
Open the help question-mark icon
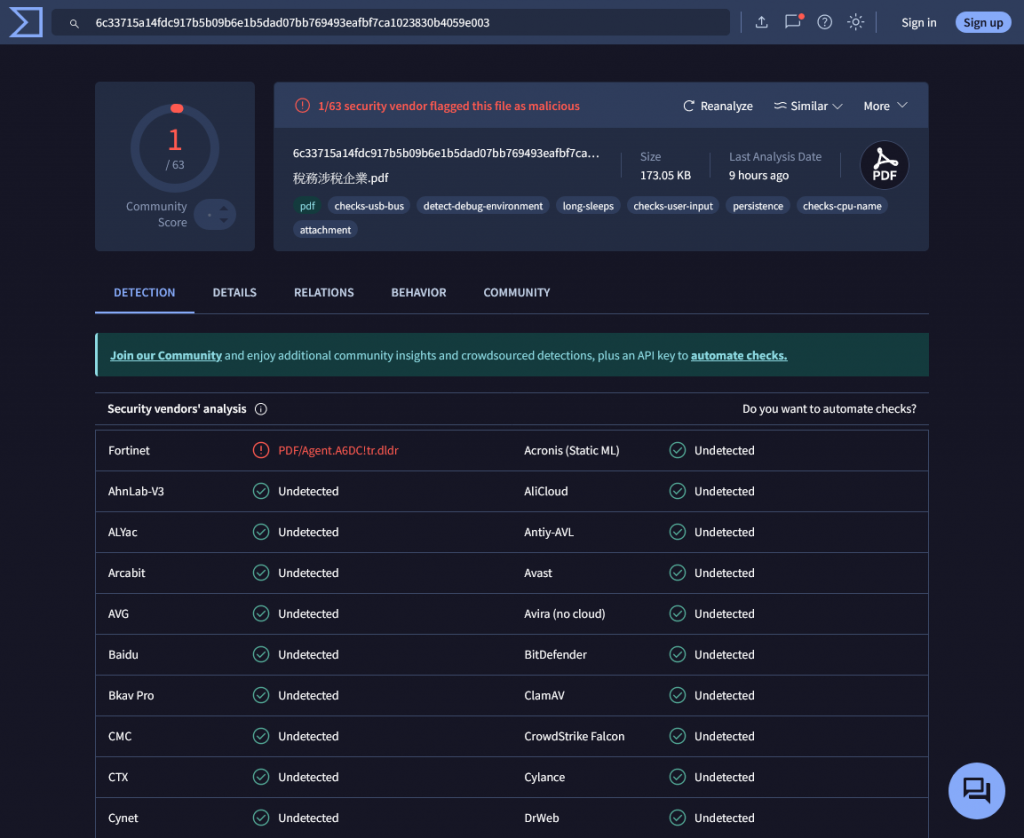(825, 22)
